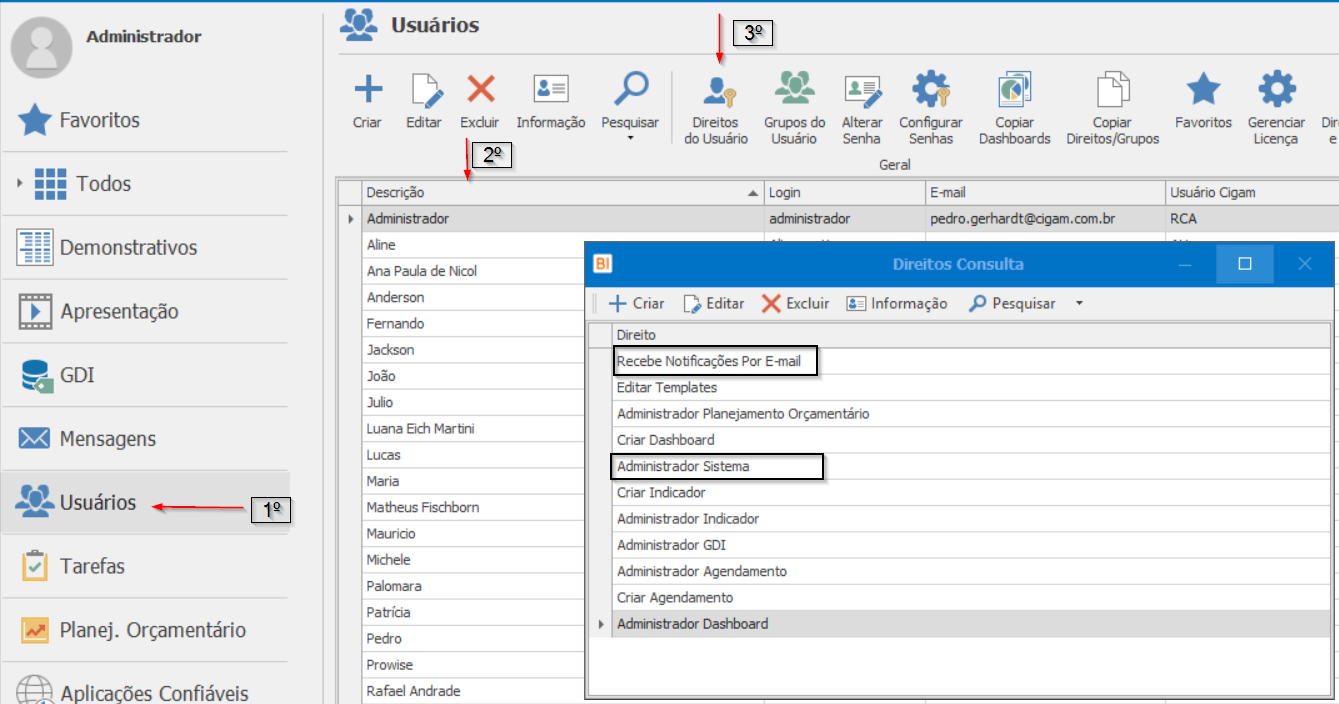
Task: Select the Criar Agendamento right
Action: [x=972, y=597]
